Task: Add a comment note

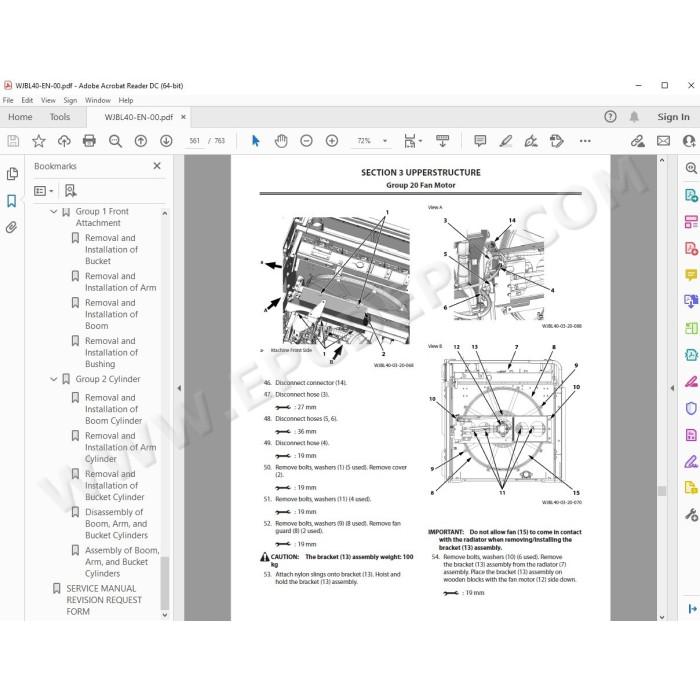Action: point(480,141)
